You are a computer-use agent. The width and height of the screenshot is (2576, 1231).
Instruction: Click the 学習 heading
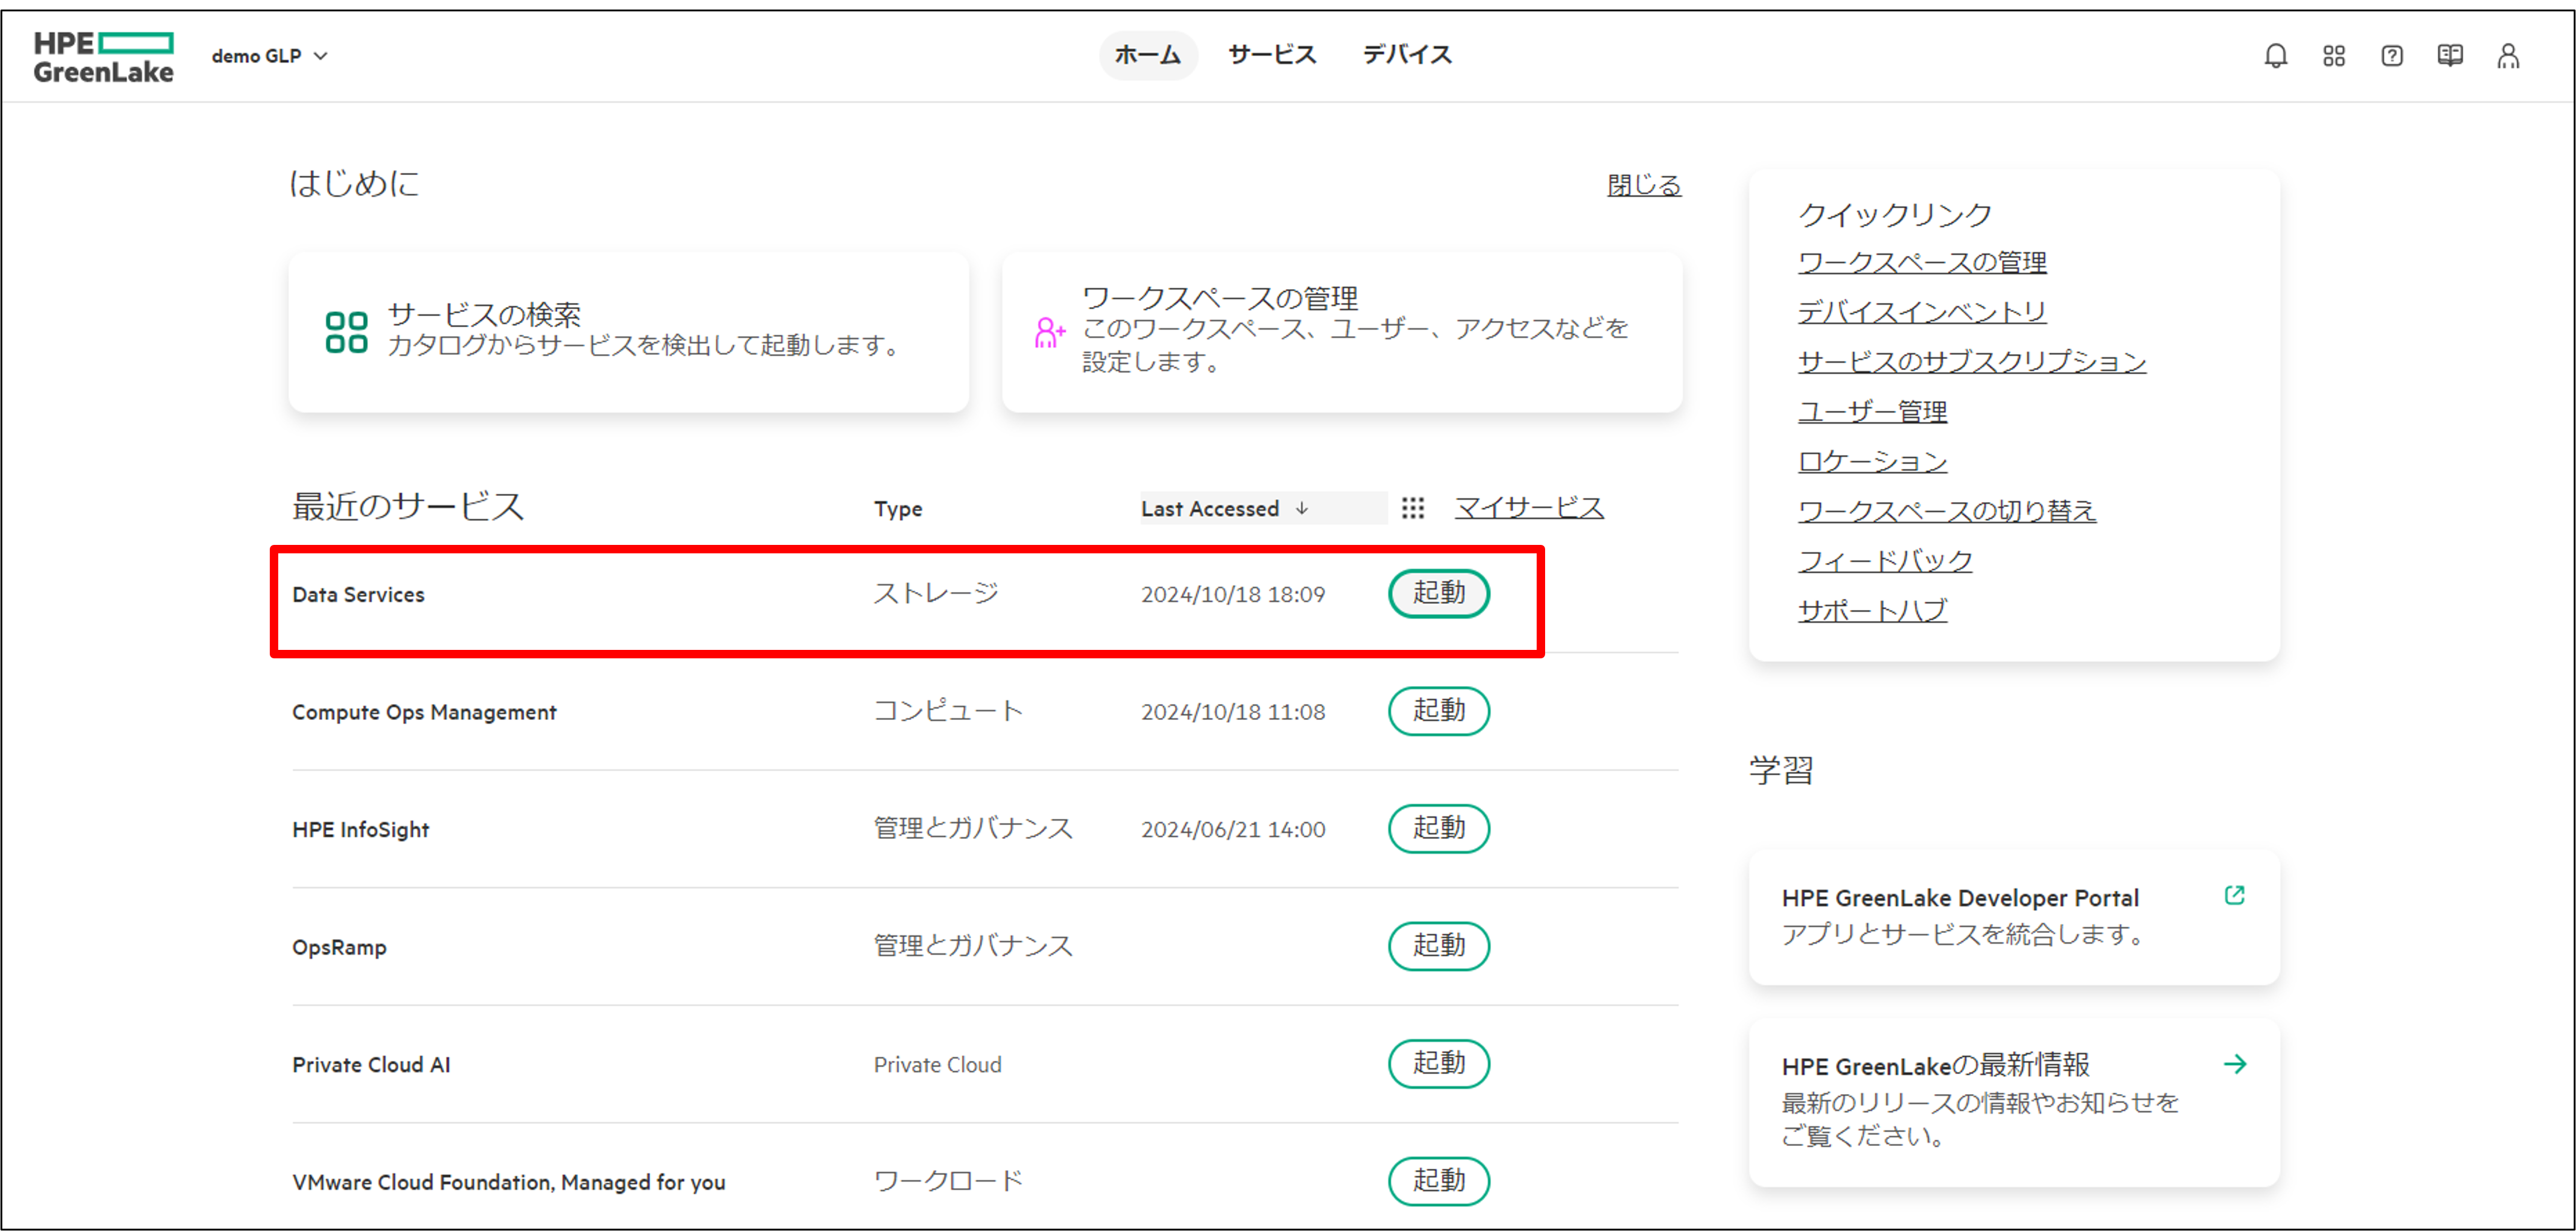coord(1780,770)
